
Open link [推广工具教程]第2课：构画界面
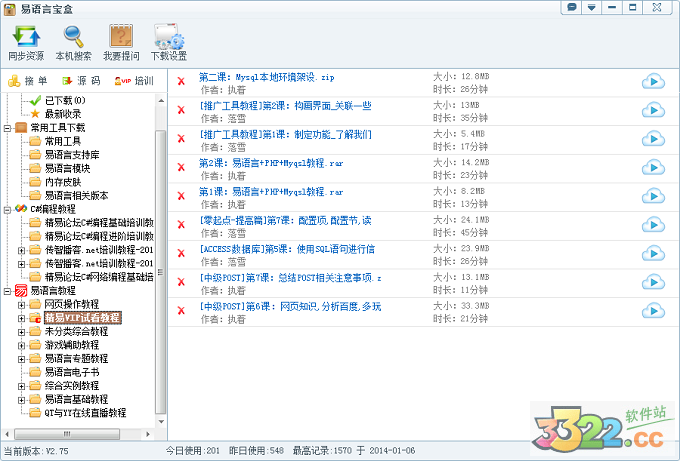pyautogui.click(x=285, y=106)
